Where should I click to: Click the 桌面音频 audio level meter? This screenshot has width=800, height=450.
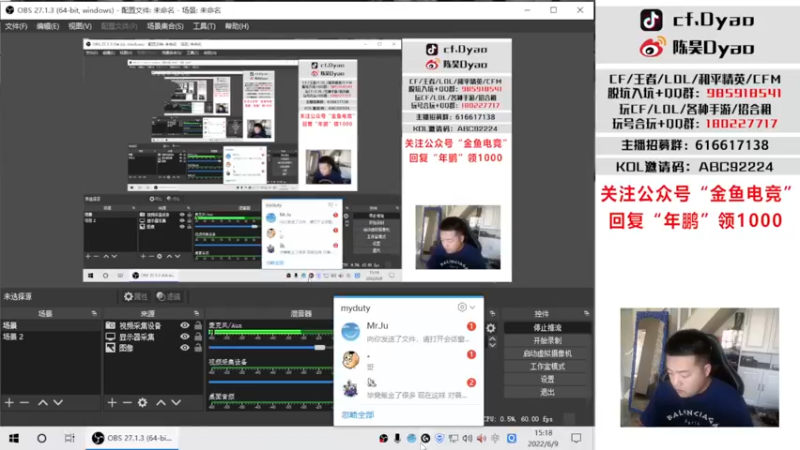270,405
